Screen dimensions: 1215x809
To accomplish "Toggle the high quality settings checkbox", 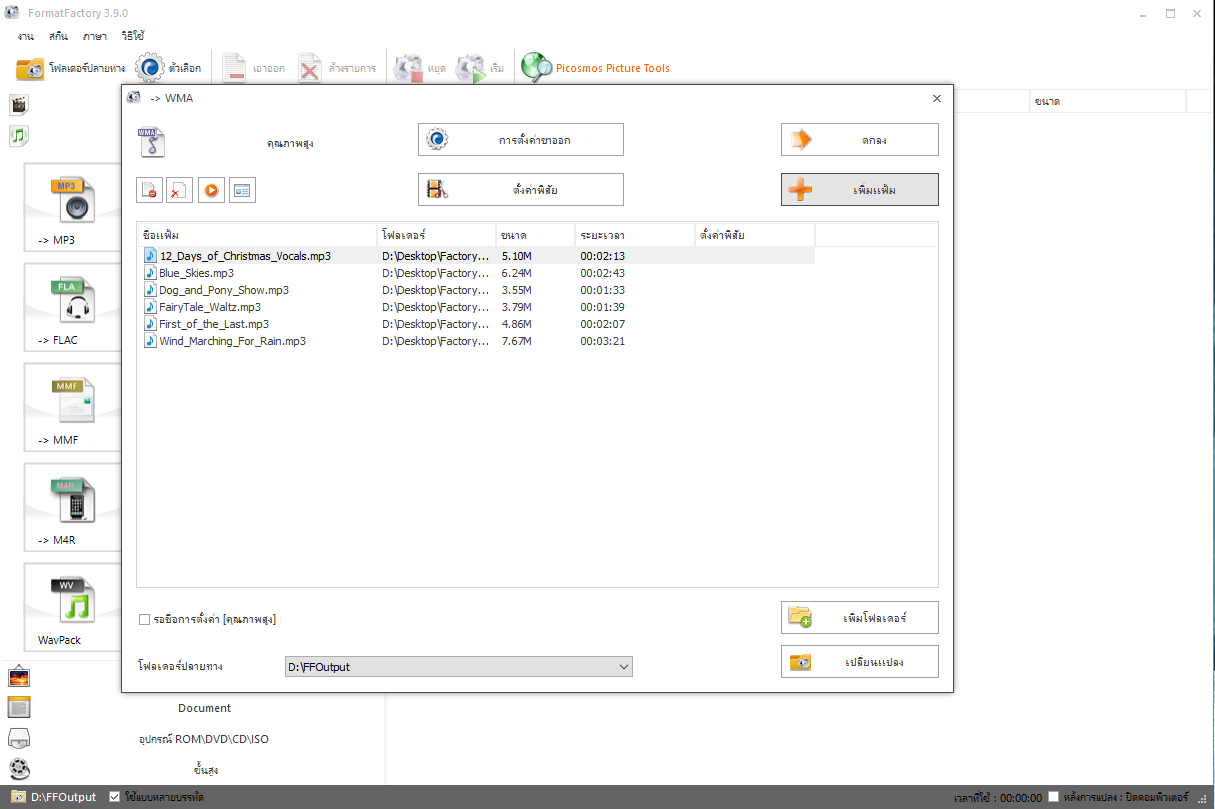I will (145, 619).
